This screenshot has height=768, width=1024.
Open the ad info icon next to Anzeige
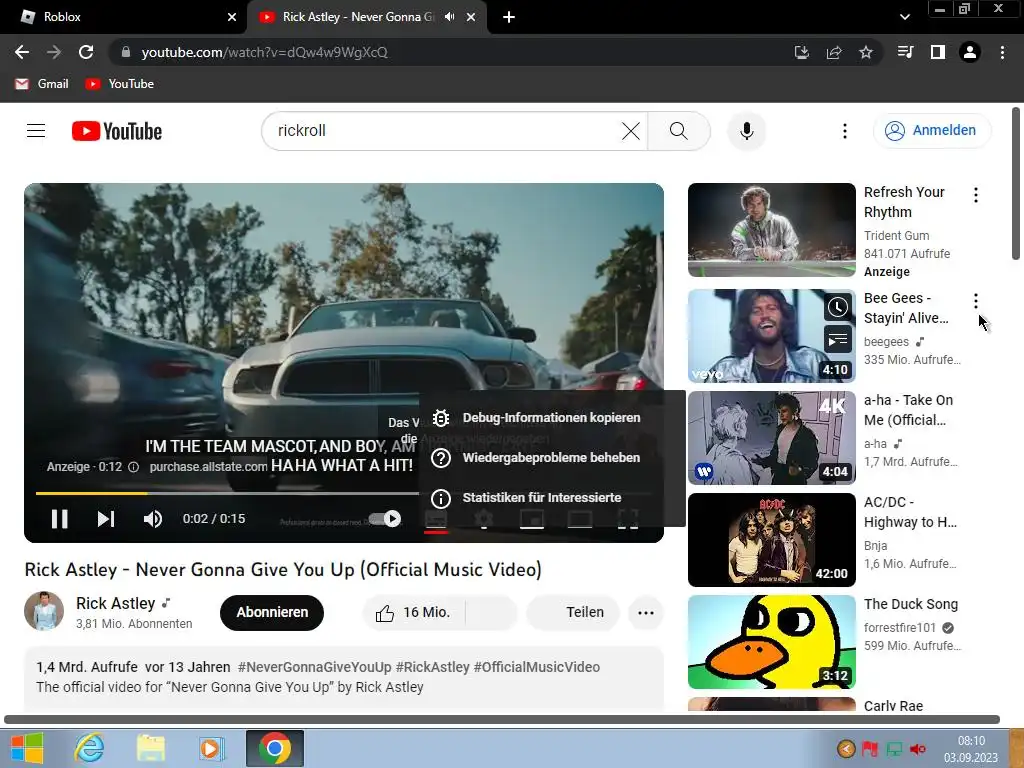coord(133,467)
